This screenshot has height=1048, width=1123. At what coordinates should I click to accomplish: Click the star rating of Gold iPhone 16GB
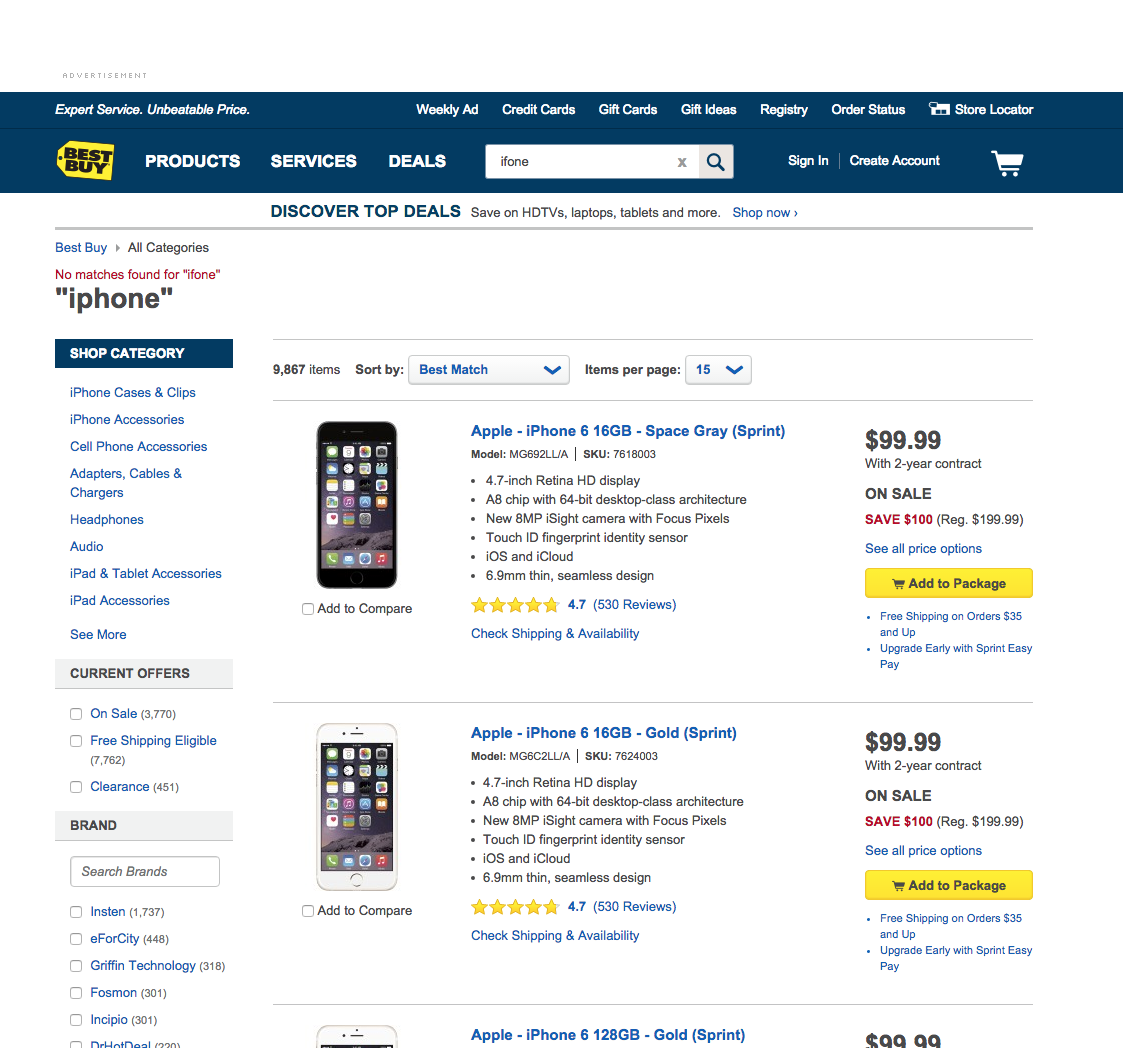[515, 908]
